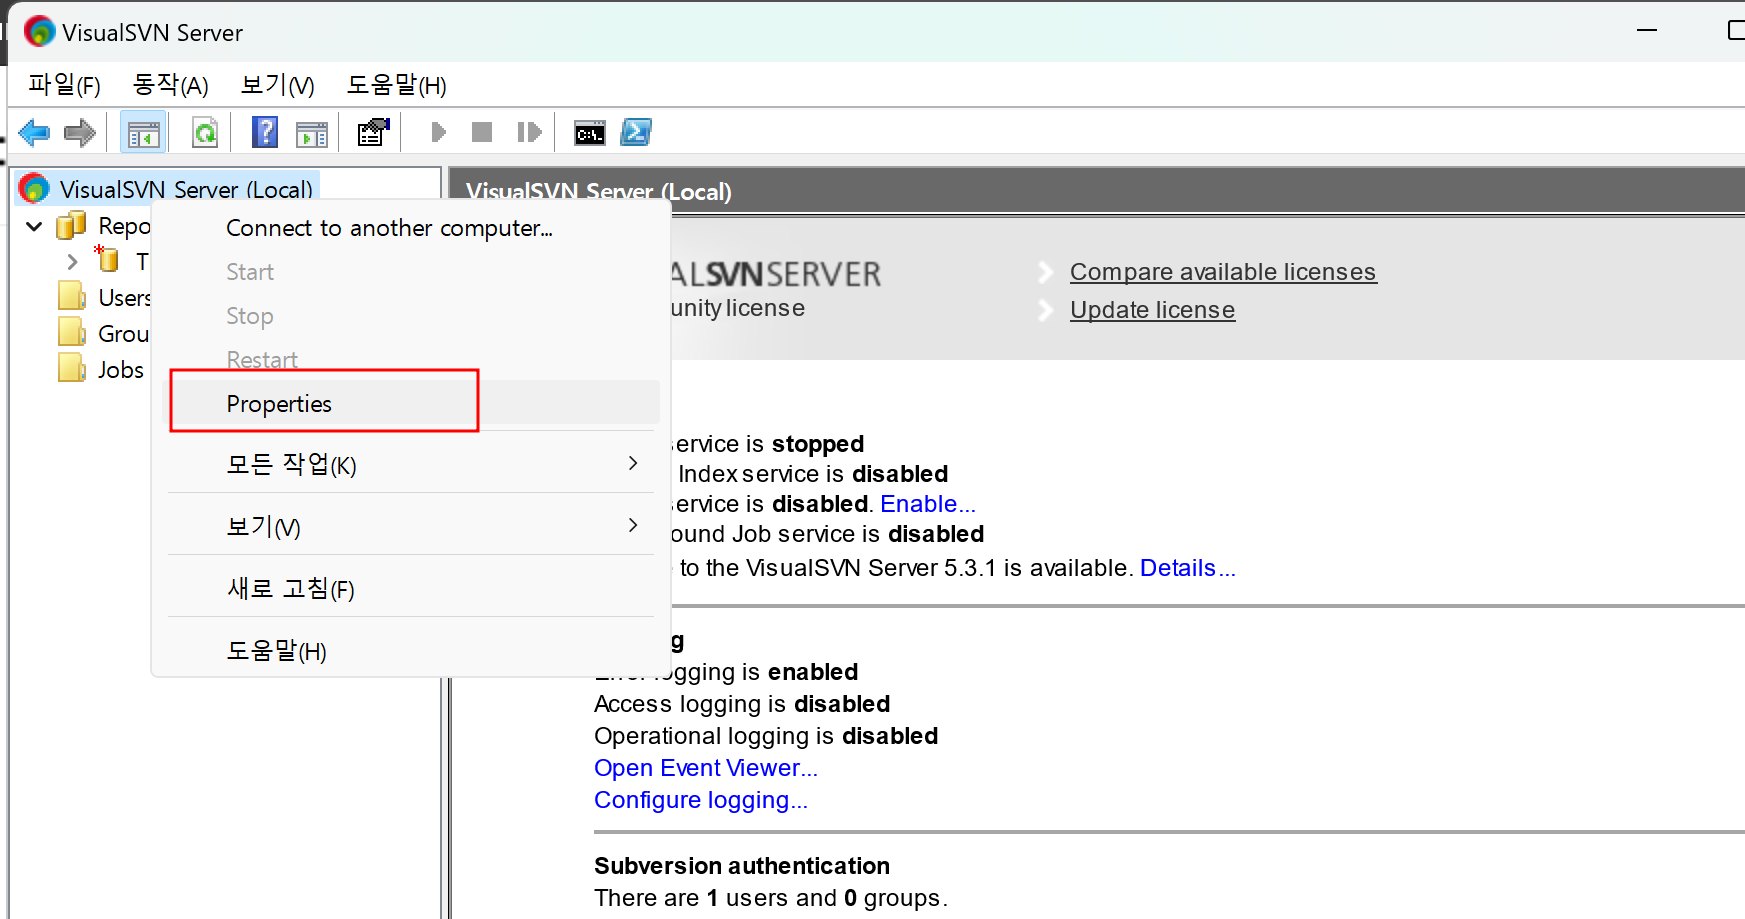Viewport: 1745px width, 919px height.
Task: Choose Connect to another computer… menu entry
Action: coord(412,228)
